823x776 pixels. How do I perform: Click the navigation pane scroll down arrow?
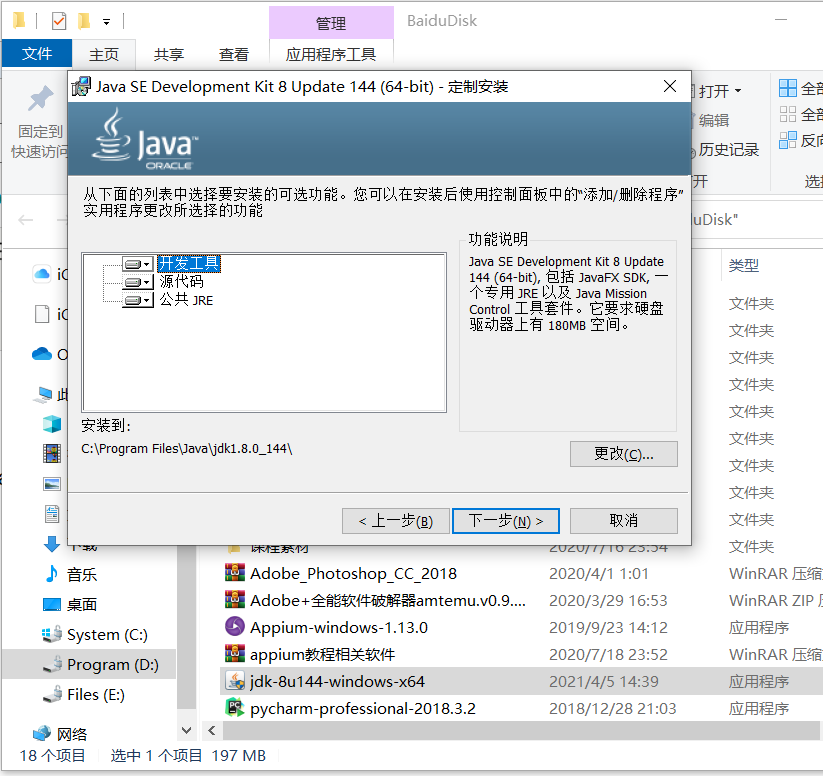(x=186, y=730)
